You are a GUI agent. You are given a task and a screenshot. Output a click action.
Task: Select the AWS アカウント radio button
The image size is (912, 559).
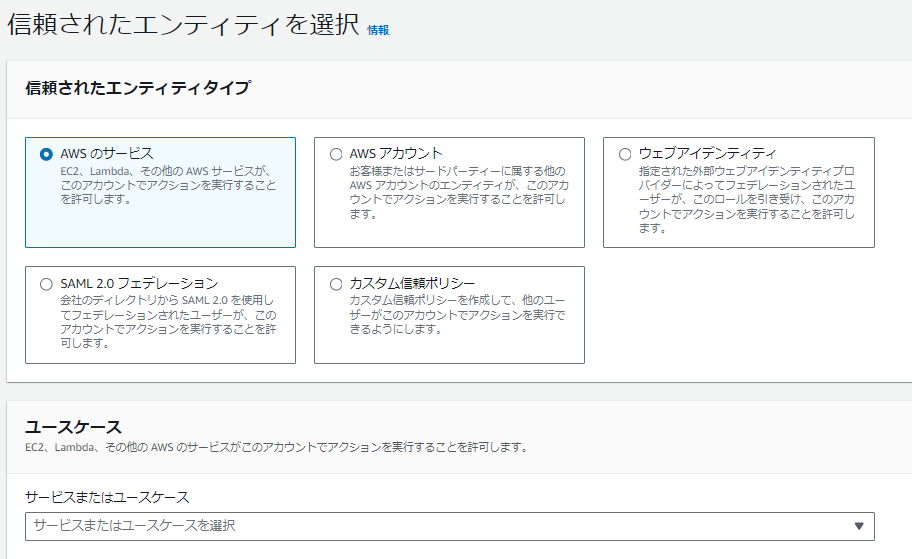[x=336, y=154]
